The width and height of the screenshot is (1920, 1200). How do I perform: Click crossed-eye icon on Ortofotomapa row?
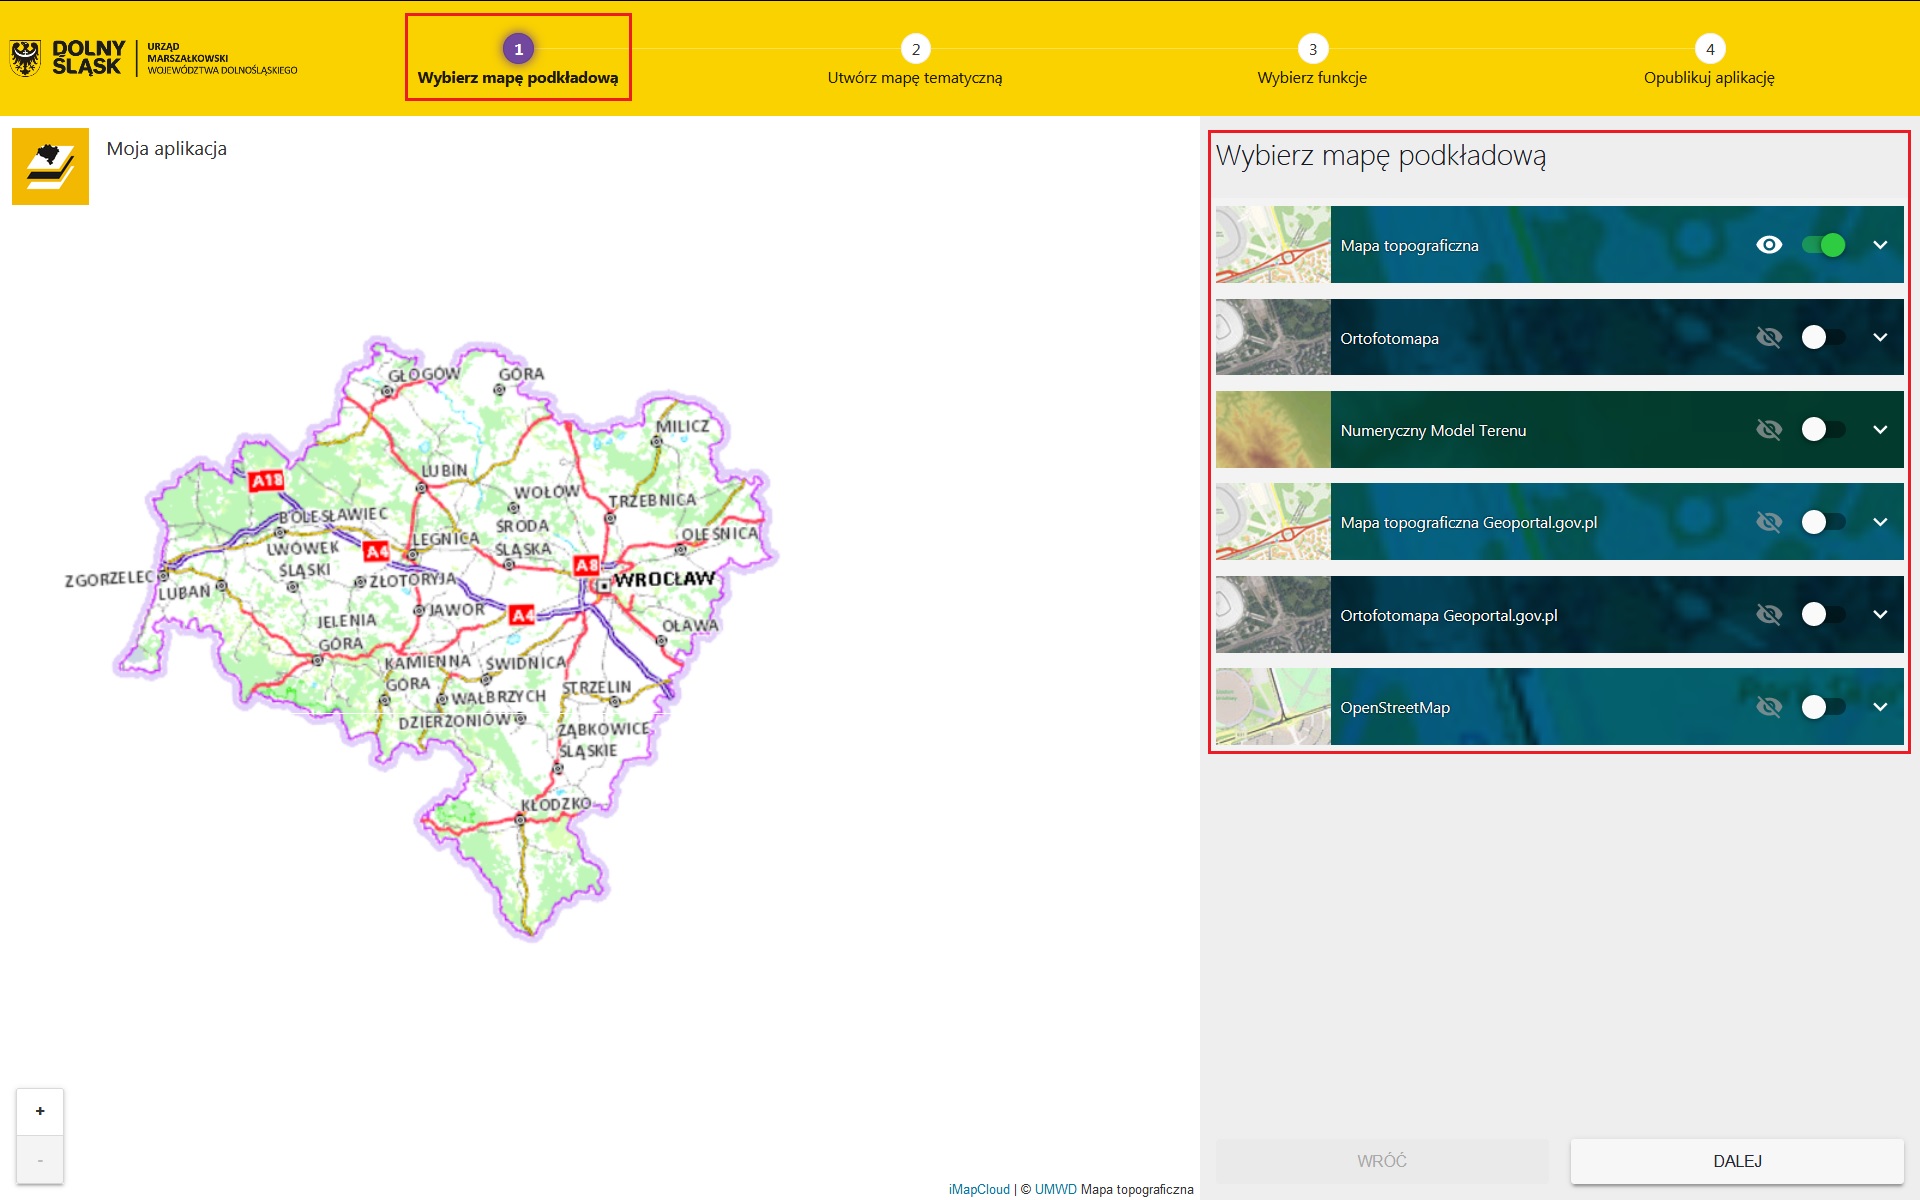[x=1768, y=338]
